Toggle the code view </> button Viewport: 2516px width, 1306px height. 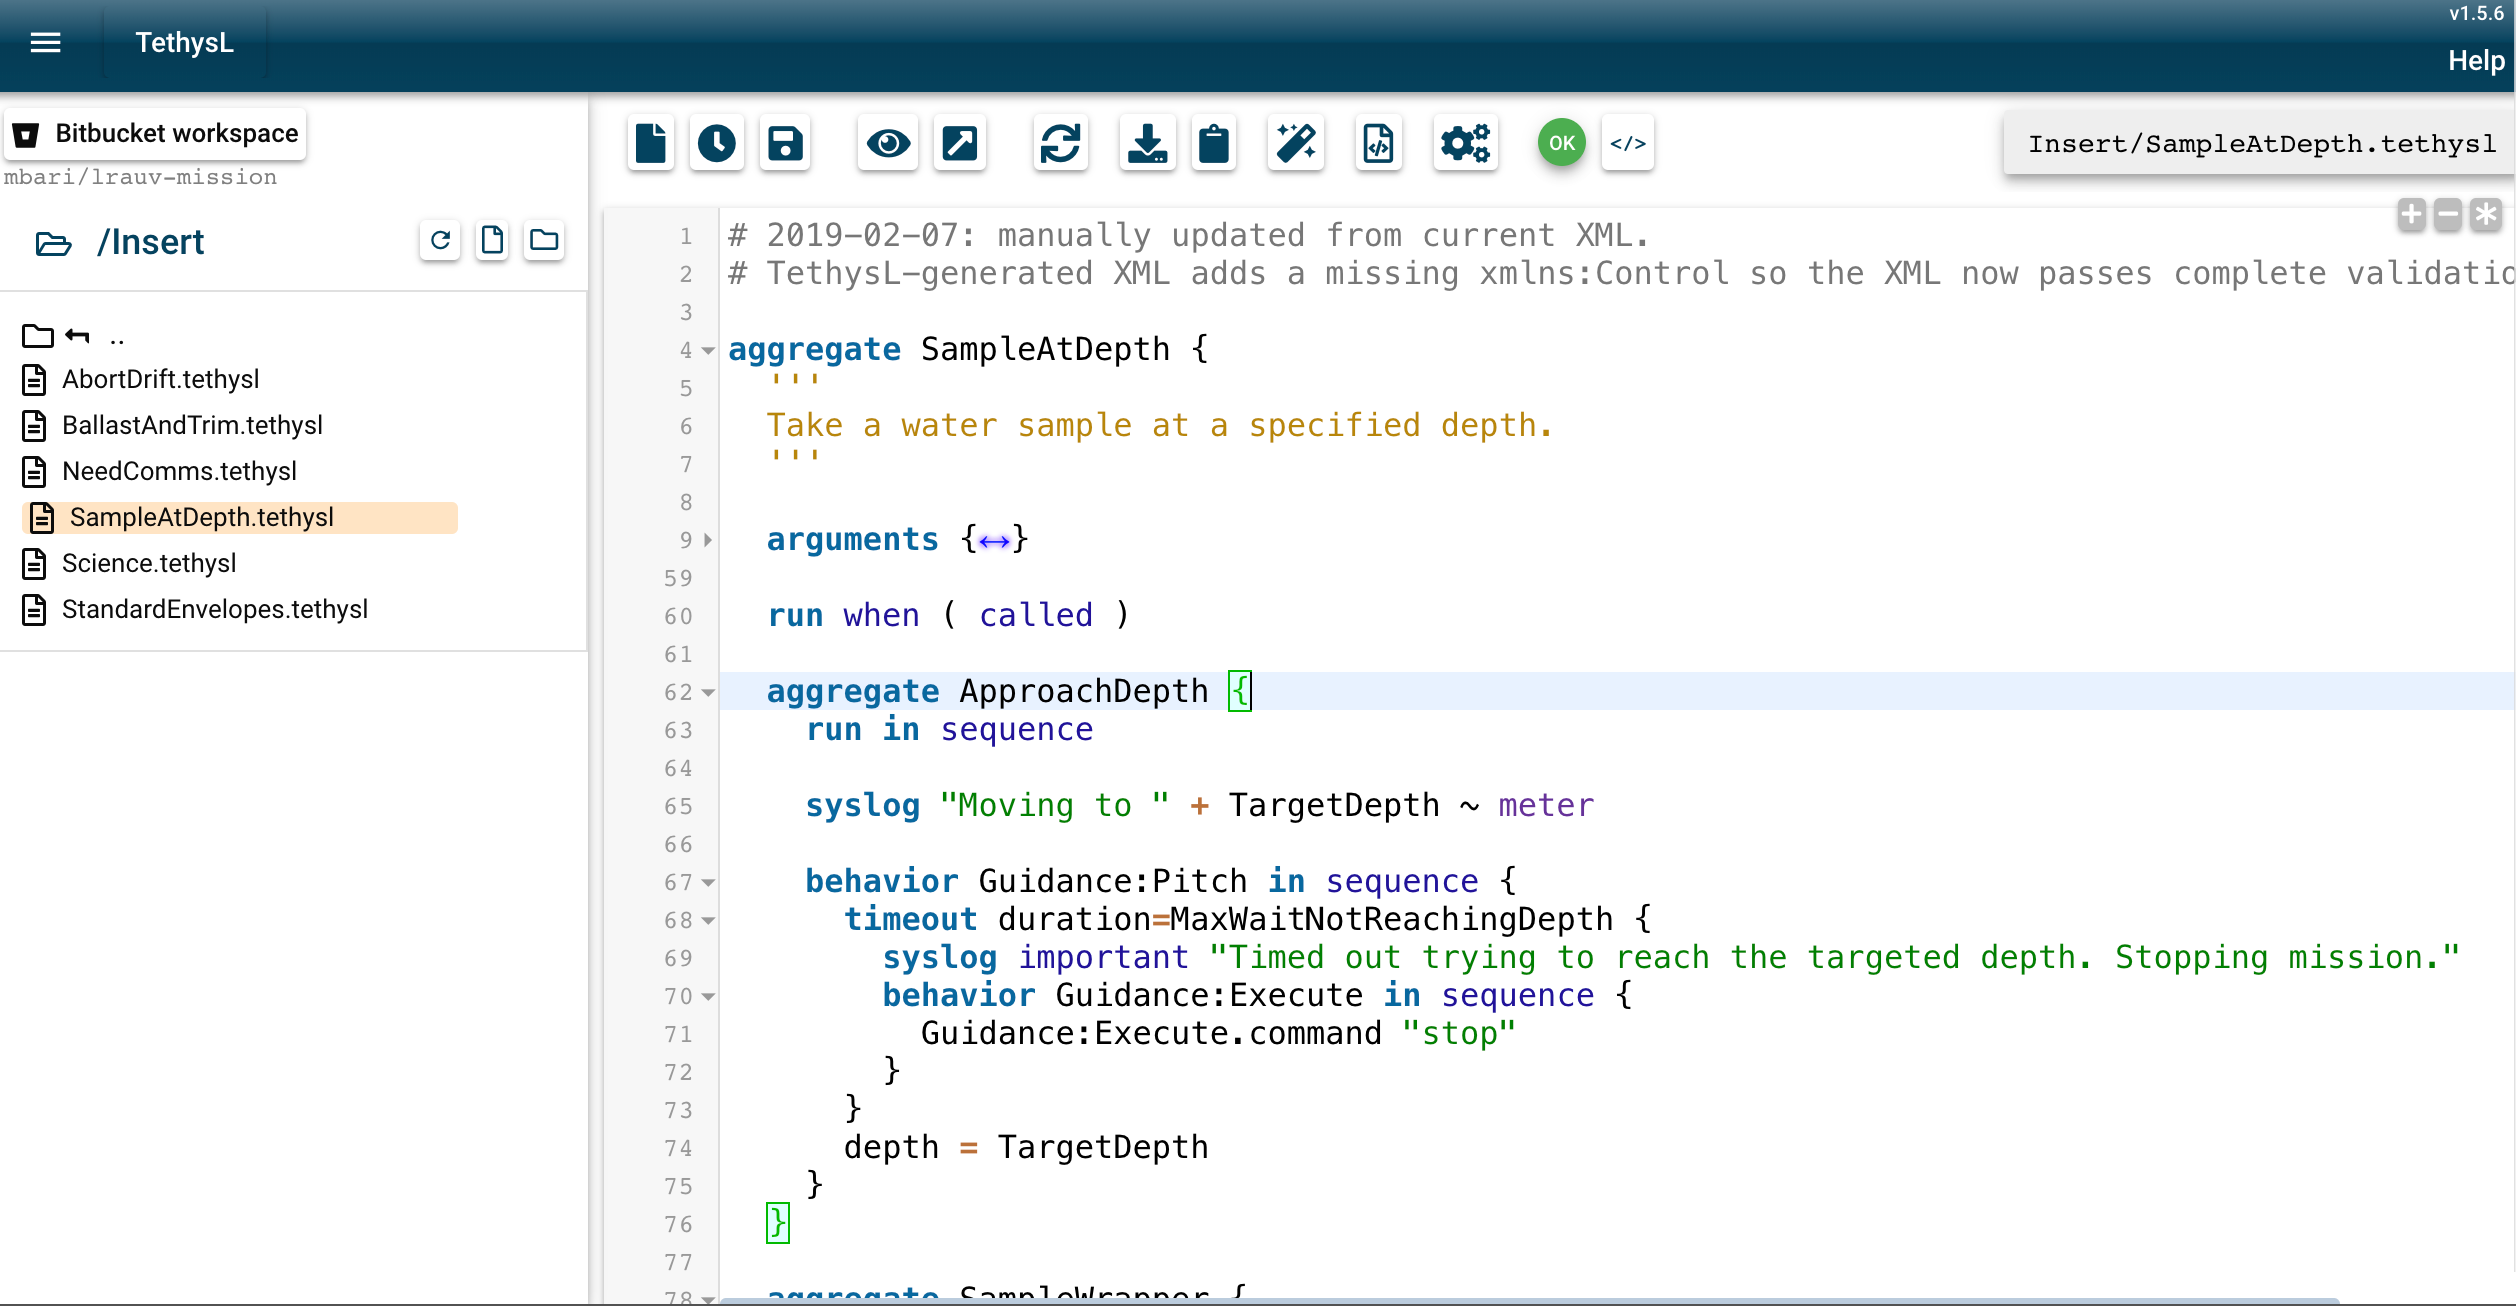[1628, 144]
